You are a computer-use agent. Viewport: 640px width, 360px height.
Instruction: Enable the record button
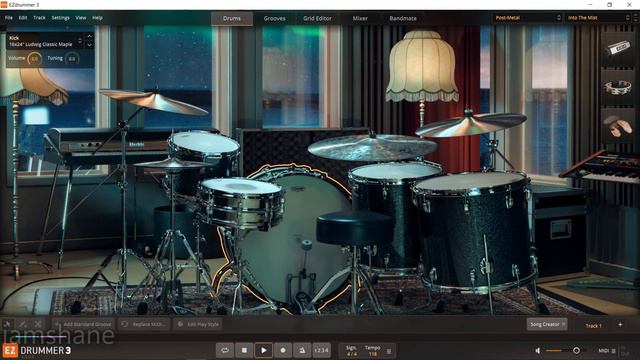[283, 350]
